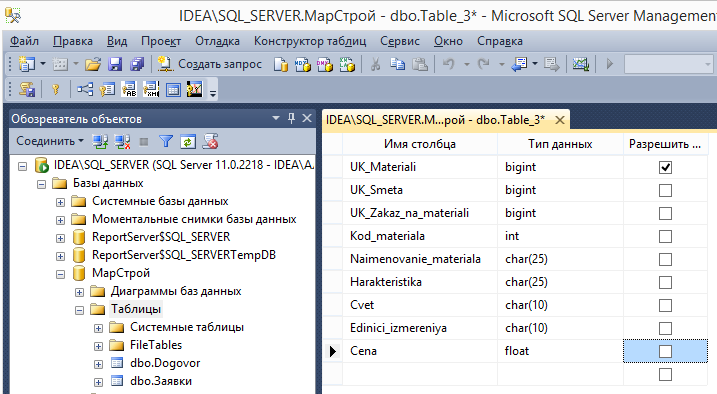Screen dimensions: 717x394
Task: Save the table with the floppy icon
Action: click(115, 64)
